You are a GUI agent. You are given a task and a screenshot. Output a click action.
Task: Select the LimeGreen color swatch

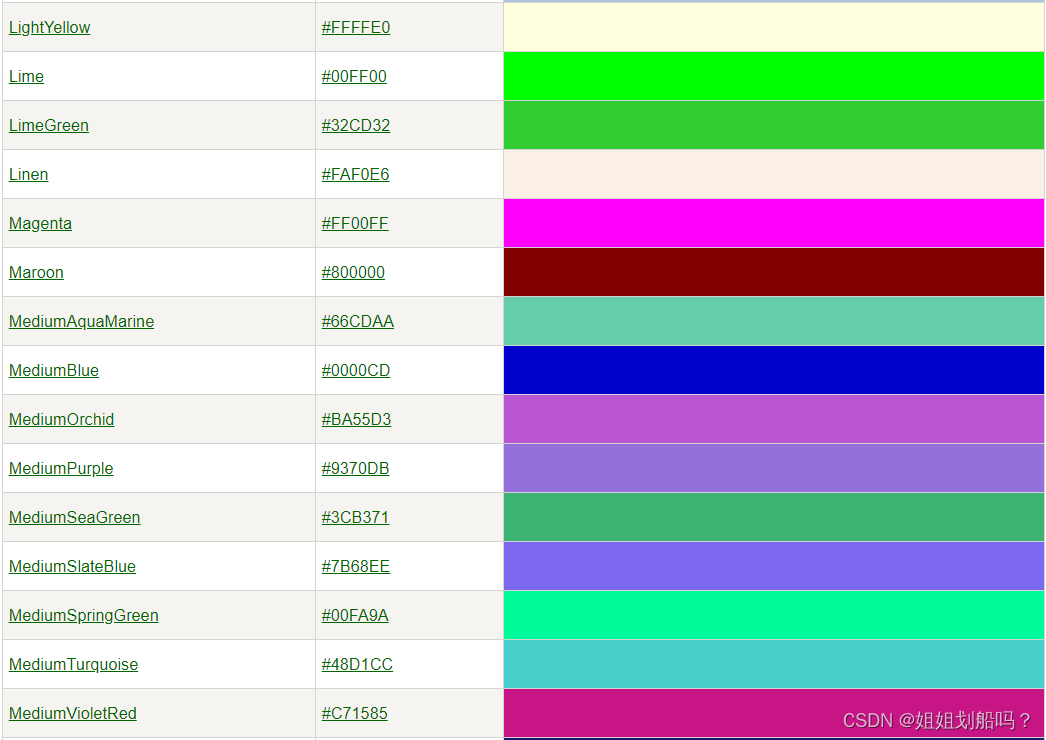click(x=774, y=125)
